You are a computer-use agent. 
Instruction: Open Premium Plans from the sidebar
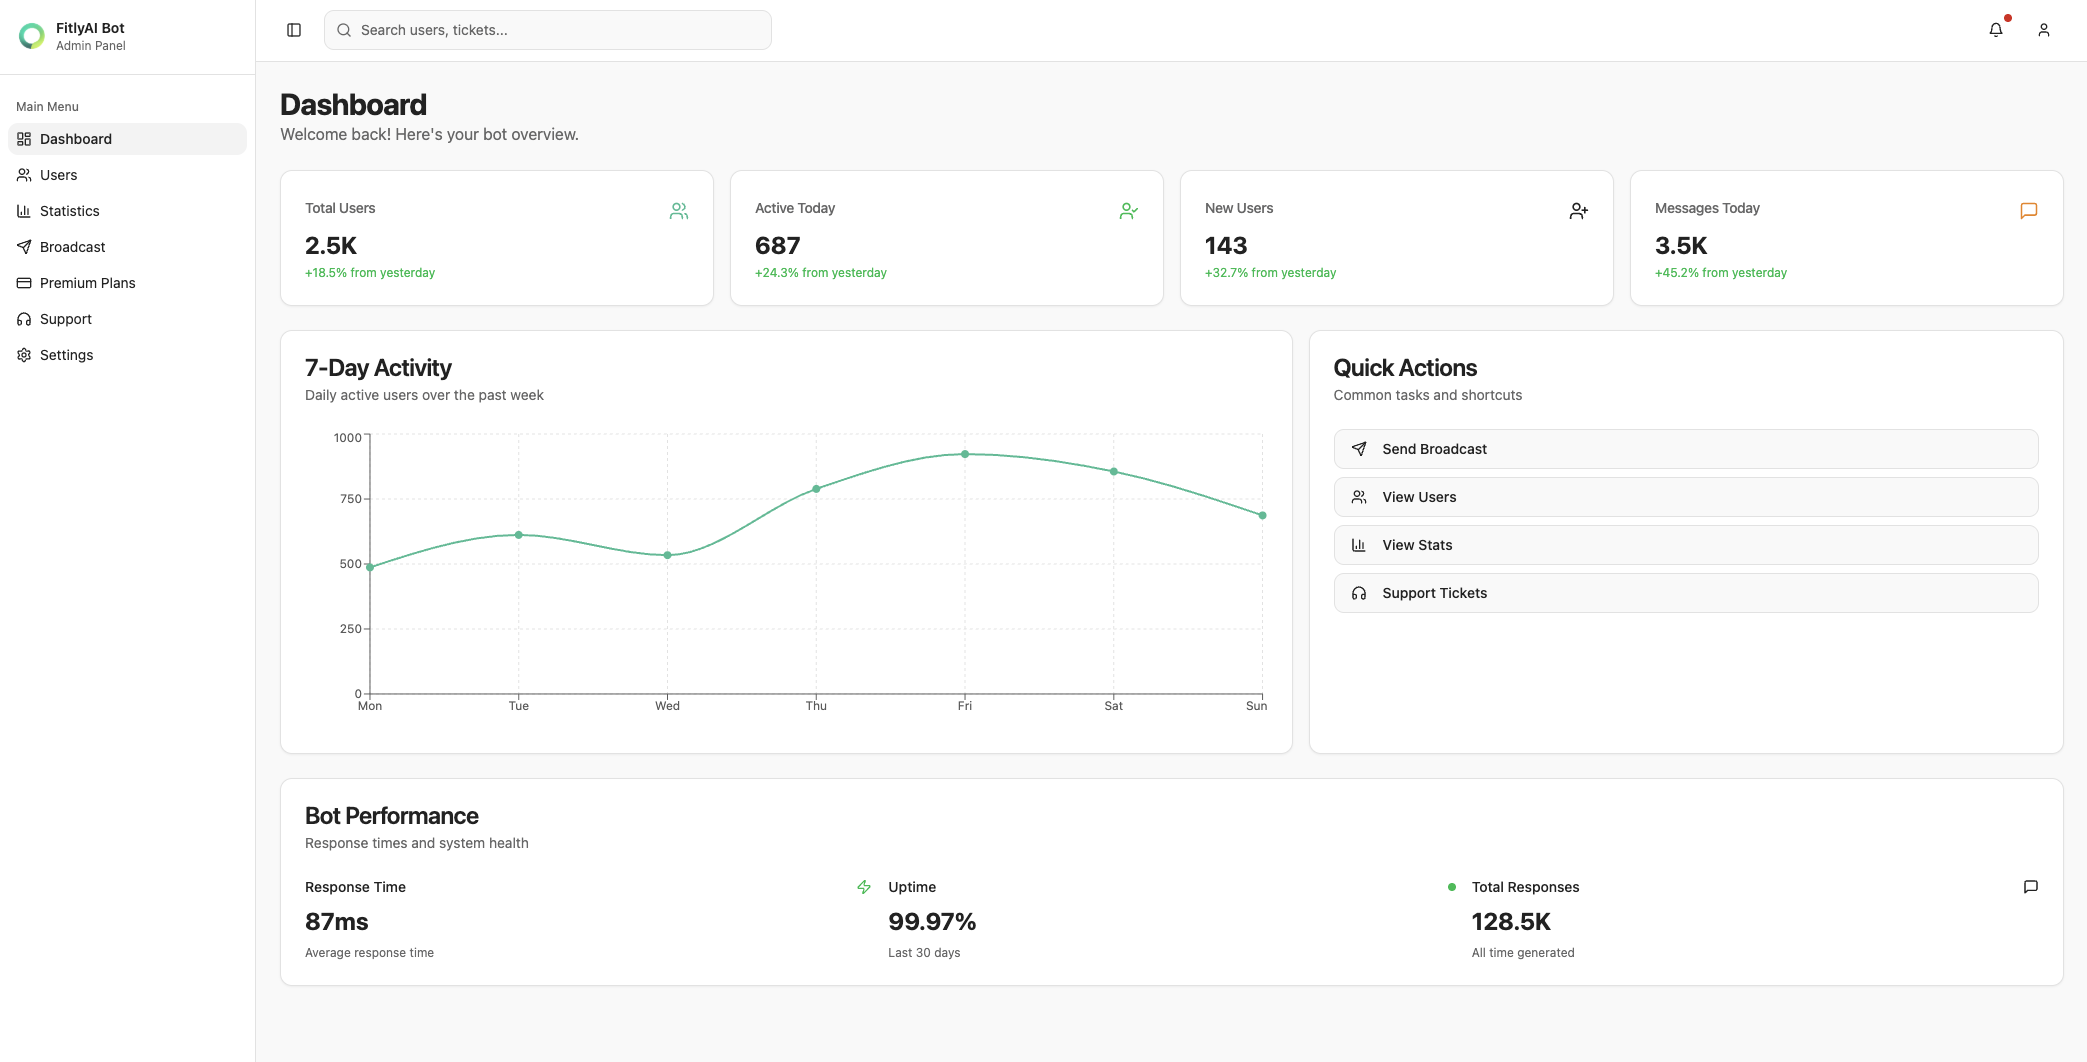point(87,283)
